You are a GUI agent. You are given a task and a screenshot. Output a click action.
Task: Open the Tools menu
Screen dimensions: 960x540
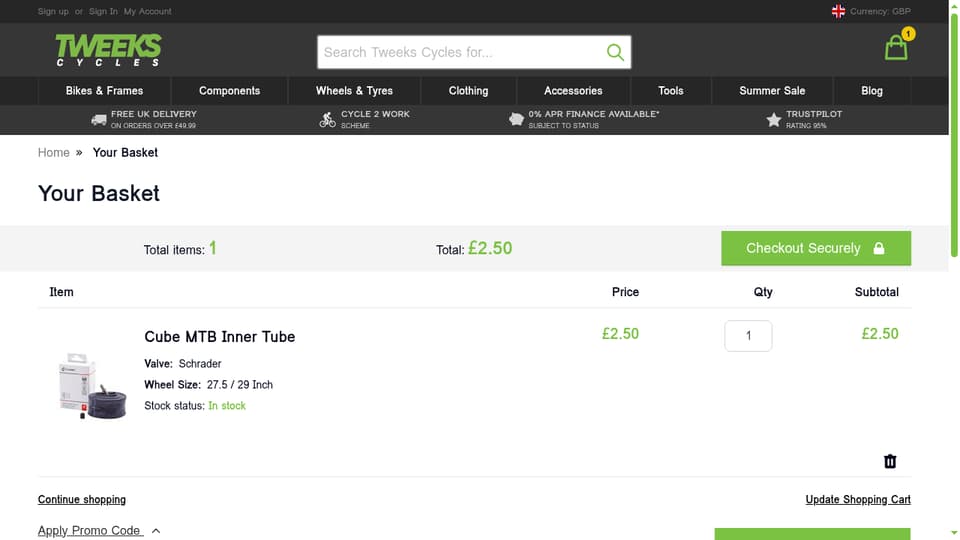point(670,91)
